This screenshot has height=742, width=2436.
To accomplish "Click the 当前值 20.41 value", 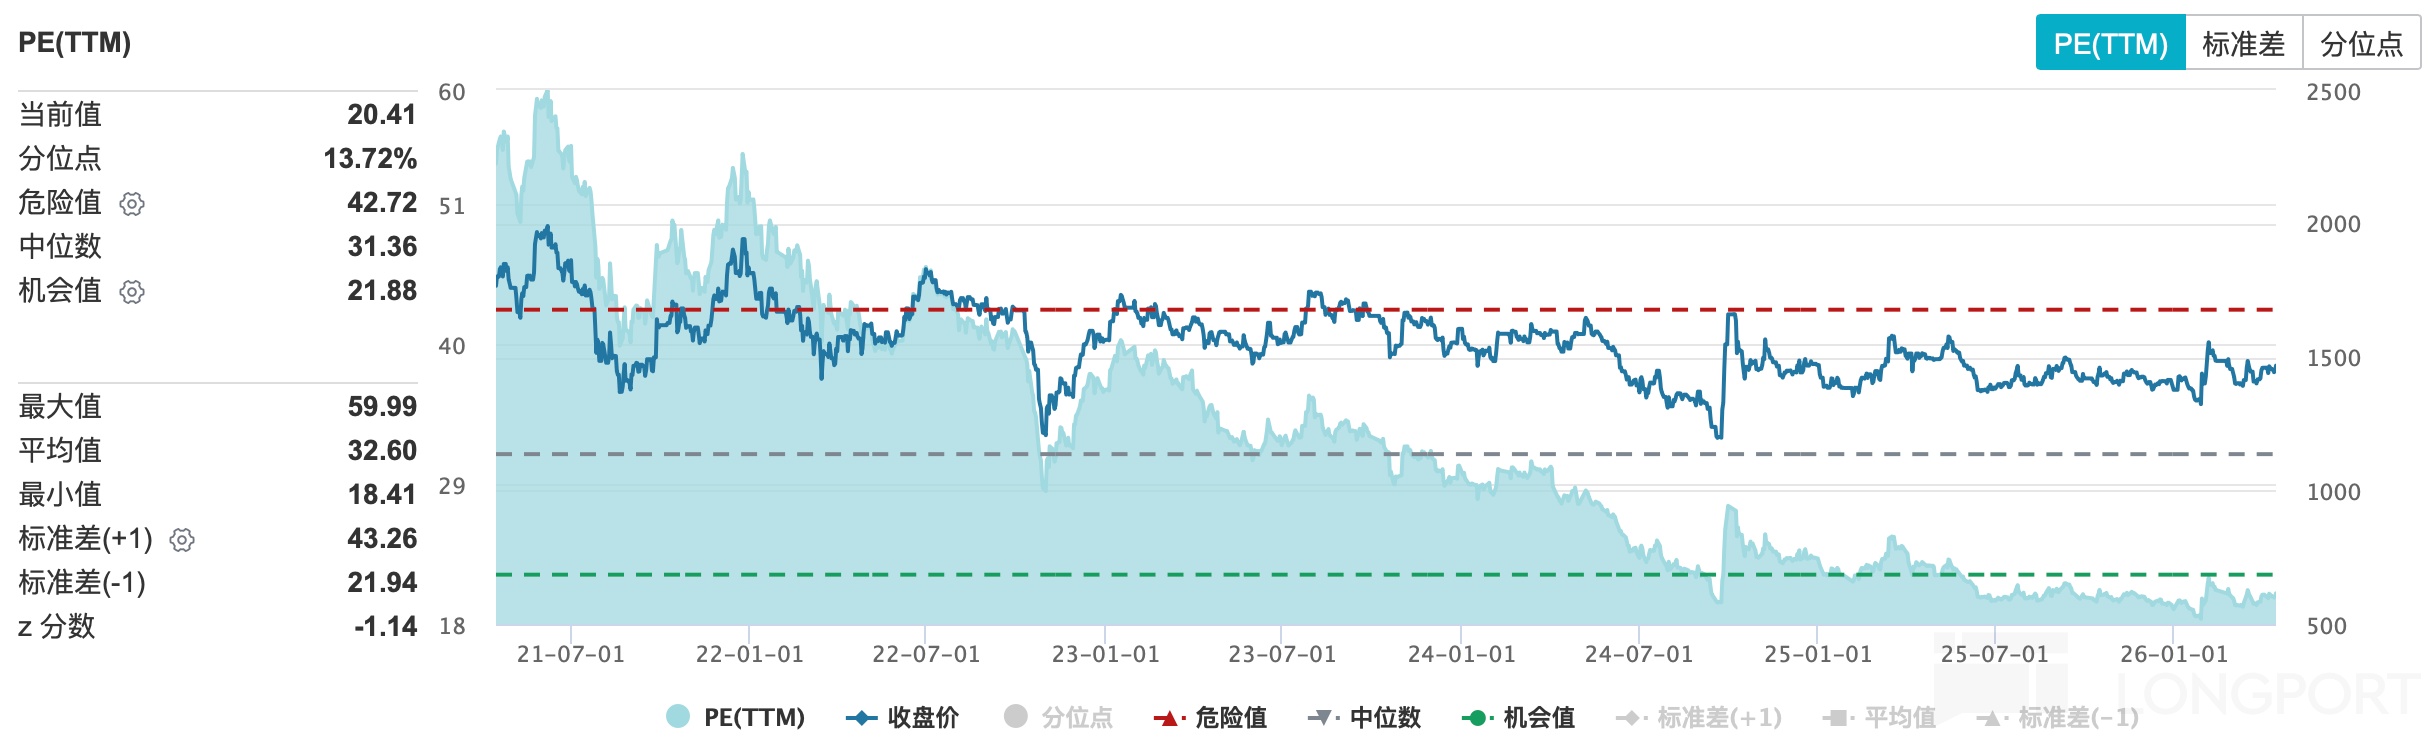I will tap(381, 115).
